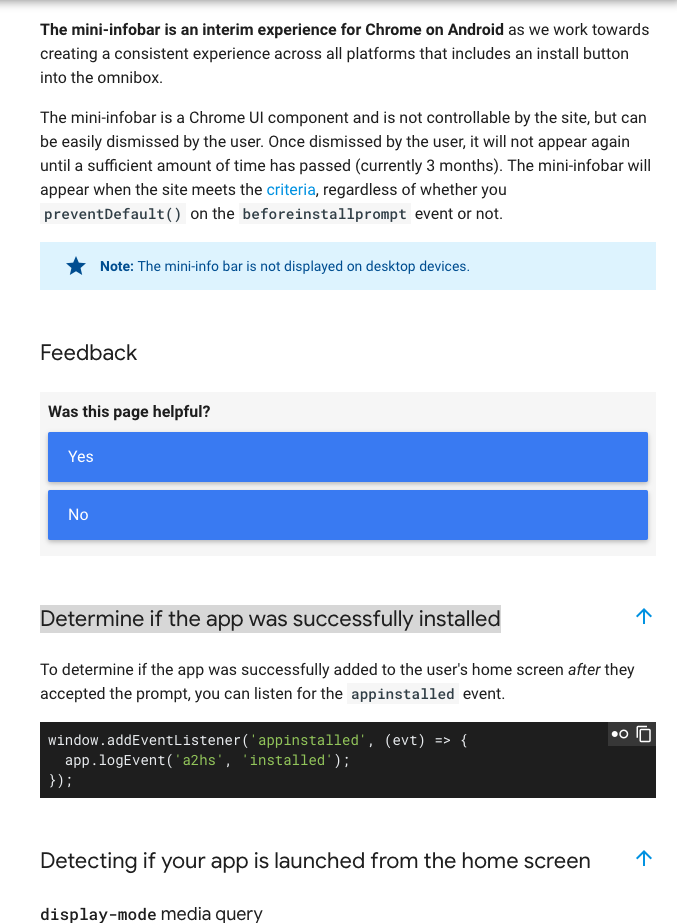
Task: Open the criteria hyperlink
Action: 290,189
